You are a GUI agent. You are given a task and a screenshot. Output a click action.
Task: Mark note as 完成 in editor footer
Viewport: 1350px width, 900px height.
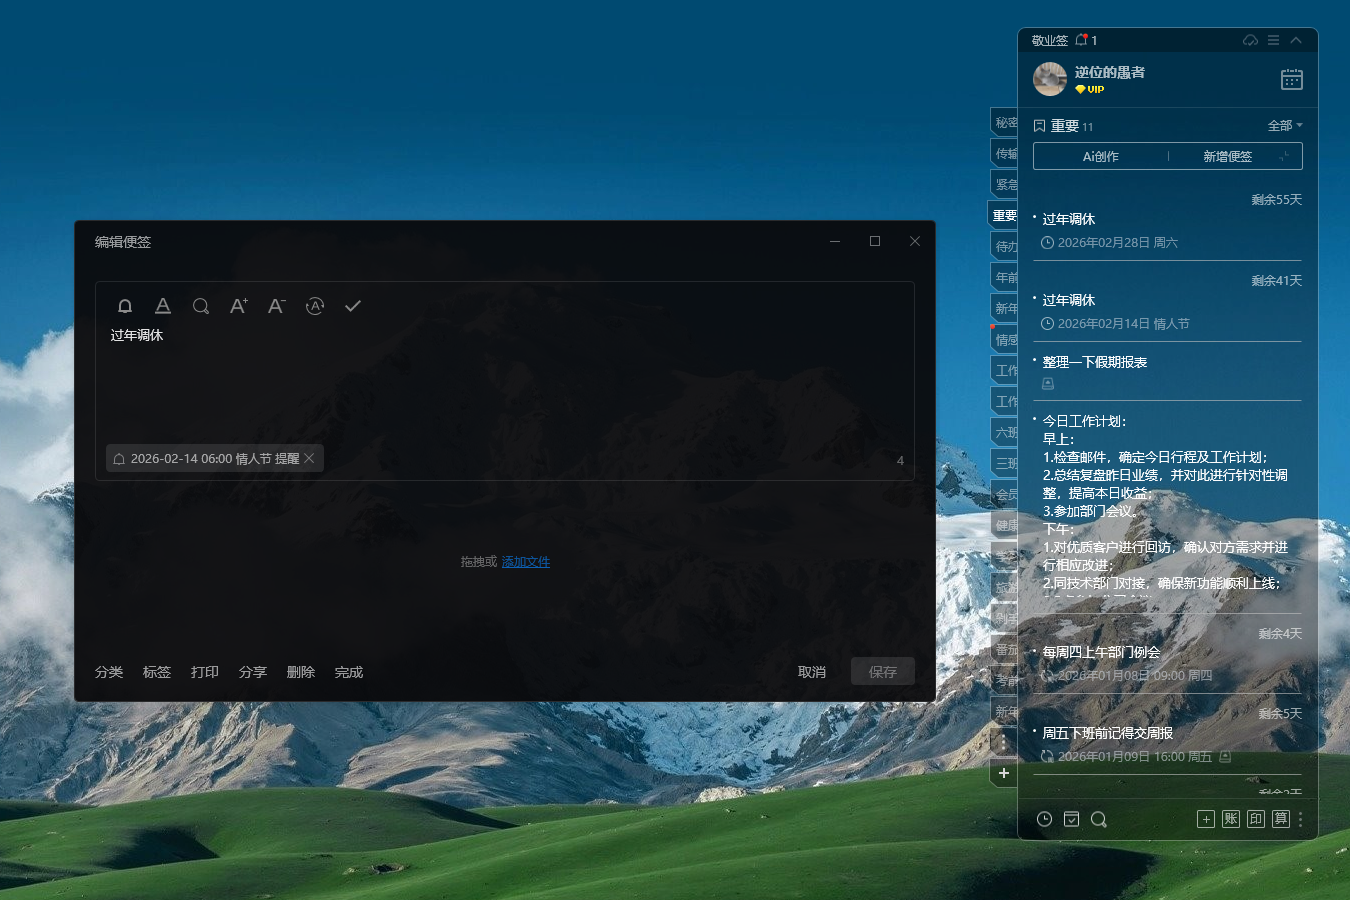349,672
